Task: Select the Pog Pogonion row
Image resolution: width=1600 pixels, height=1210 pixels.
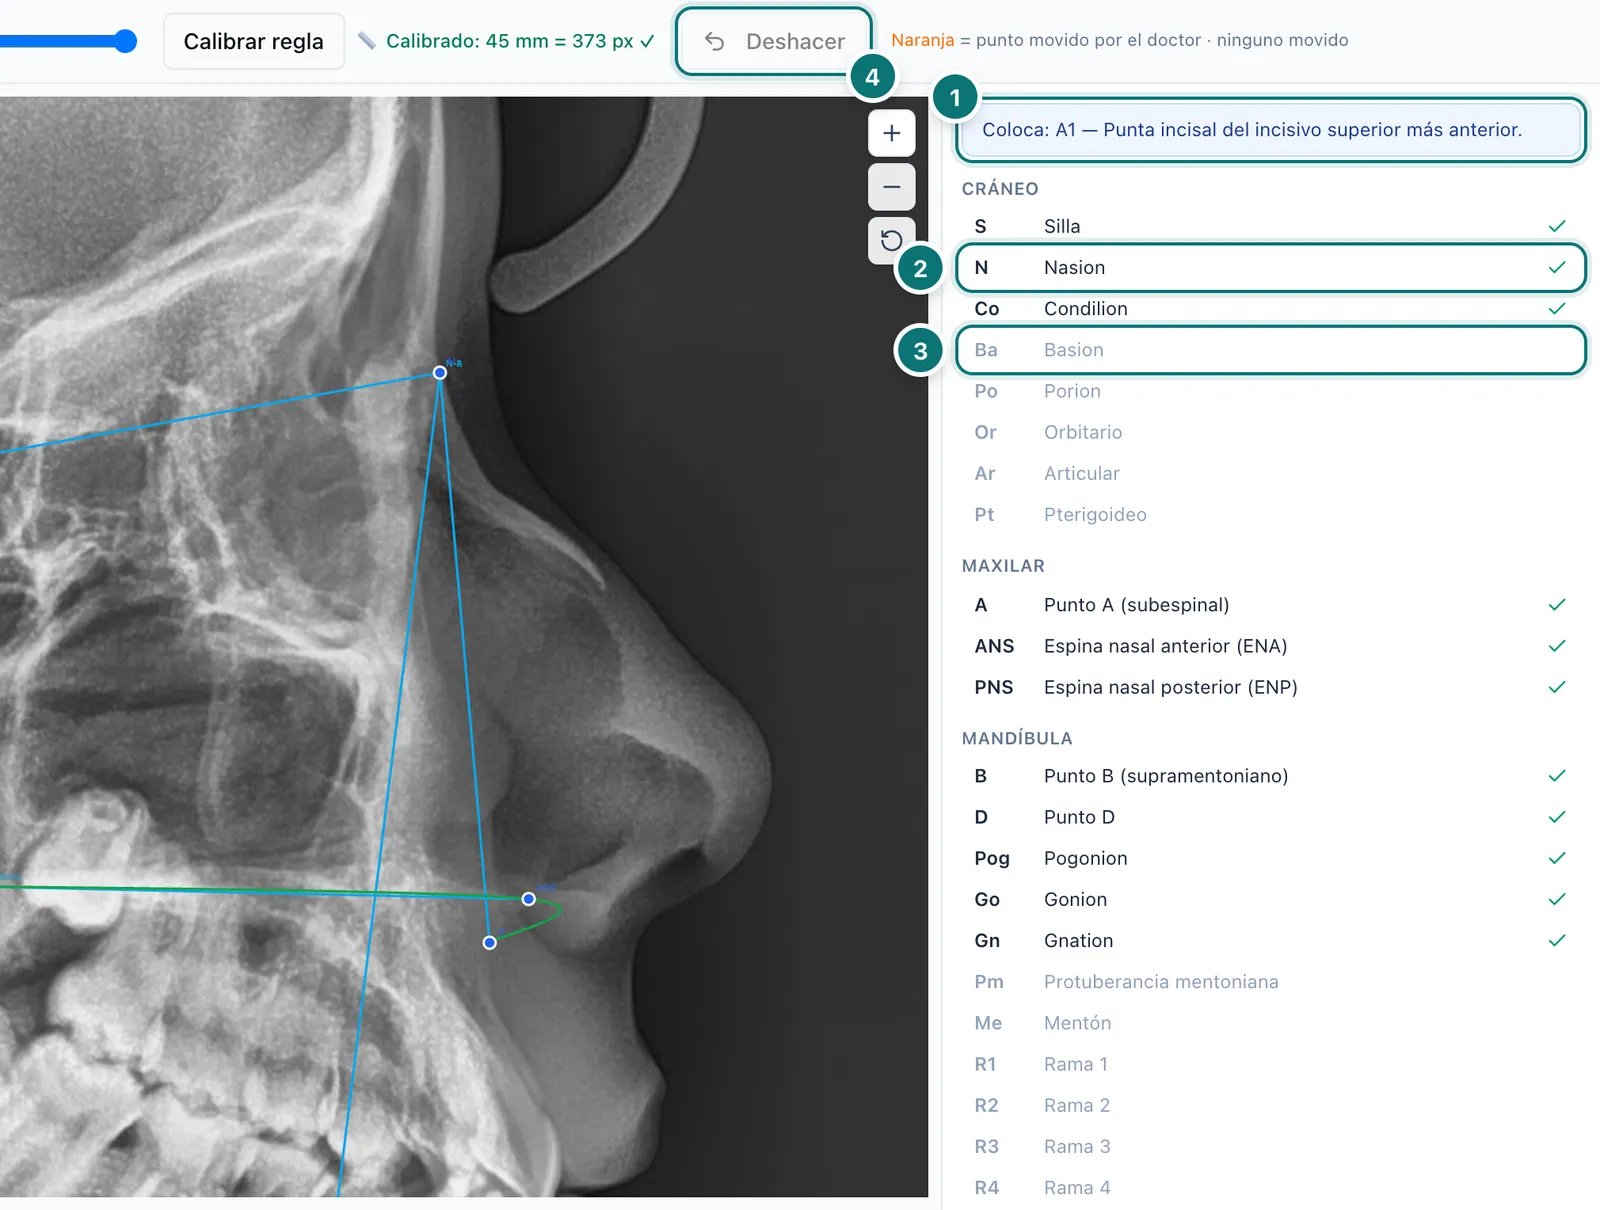Action: (1270, 858)
